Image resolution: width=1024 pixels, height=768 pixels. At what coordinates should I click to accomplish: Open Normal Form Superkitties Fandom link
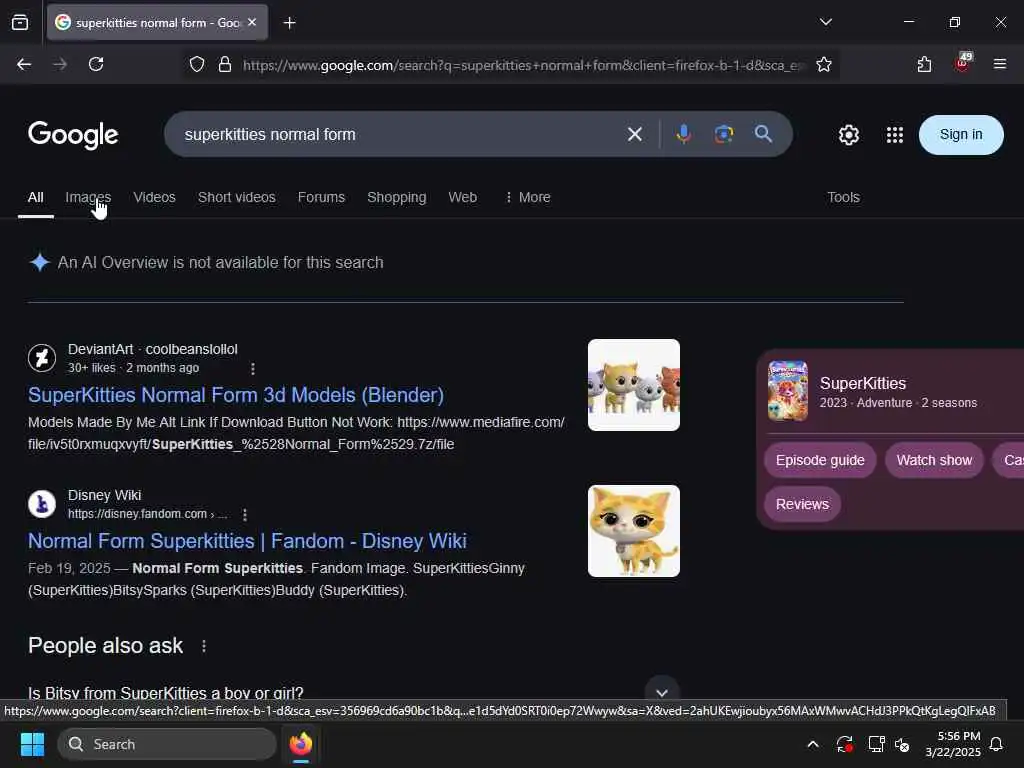248,541
